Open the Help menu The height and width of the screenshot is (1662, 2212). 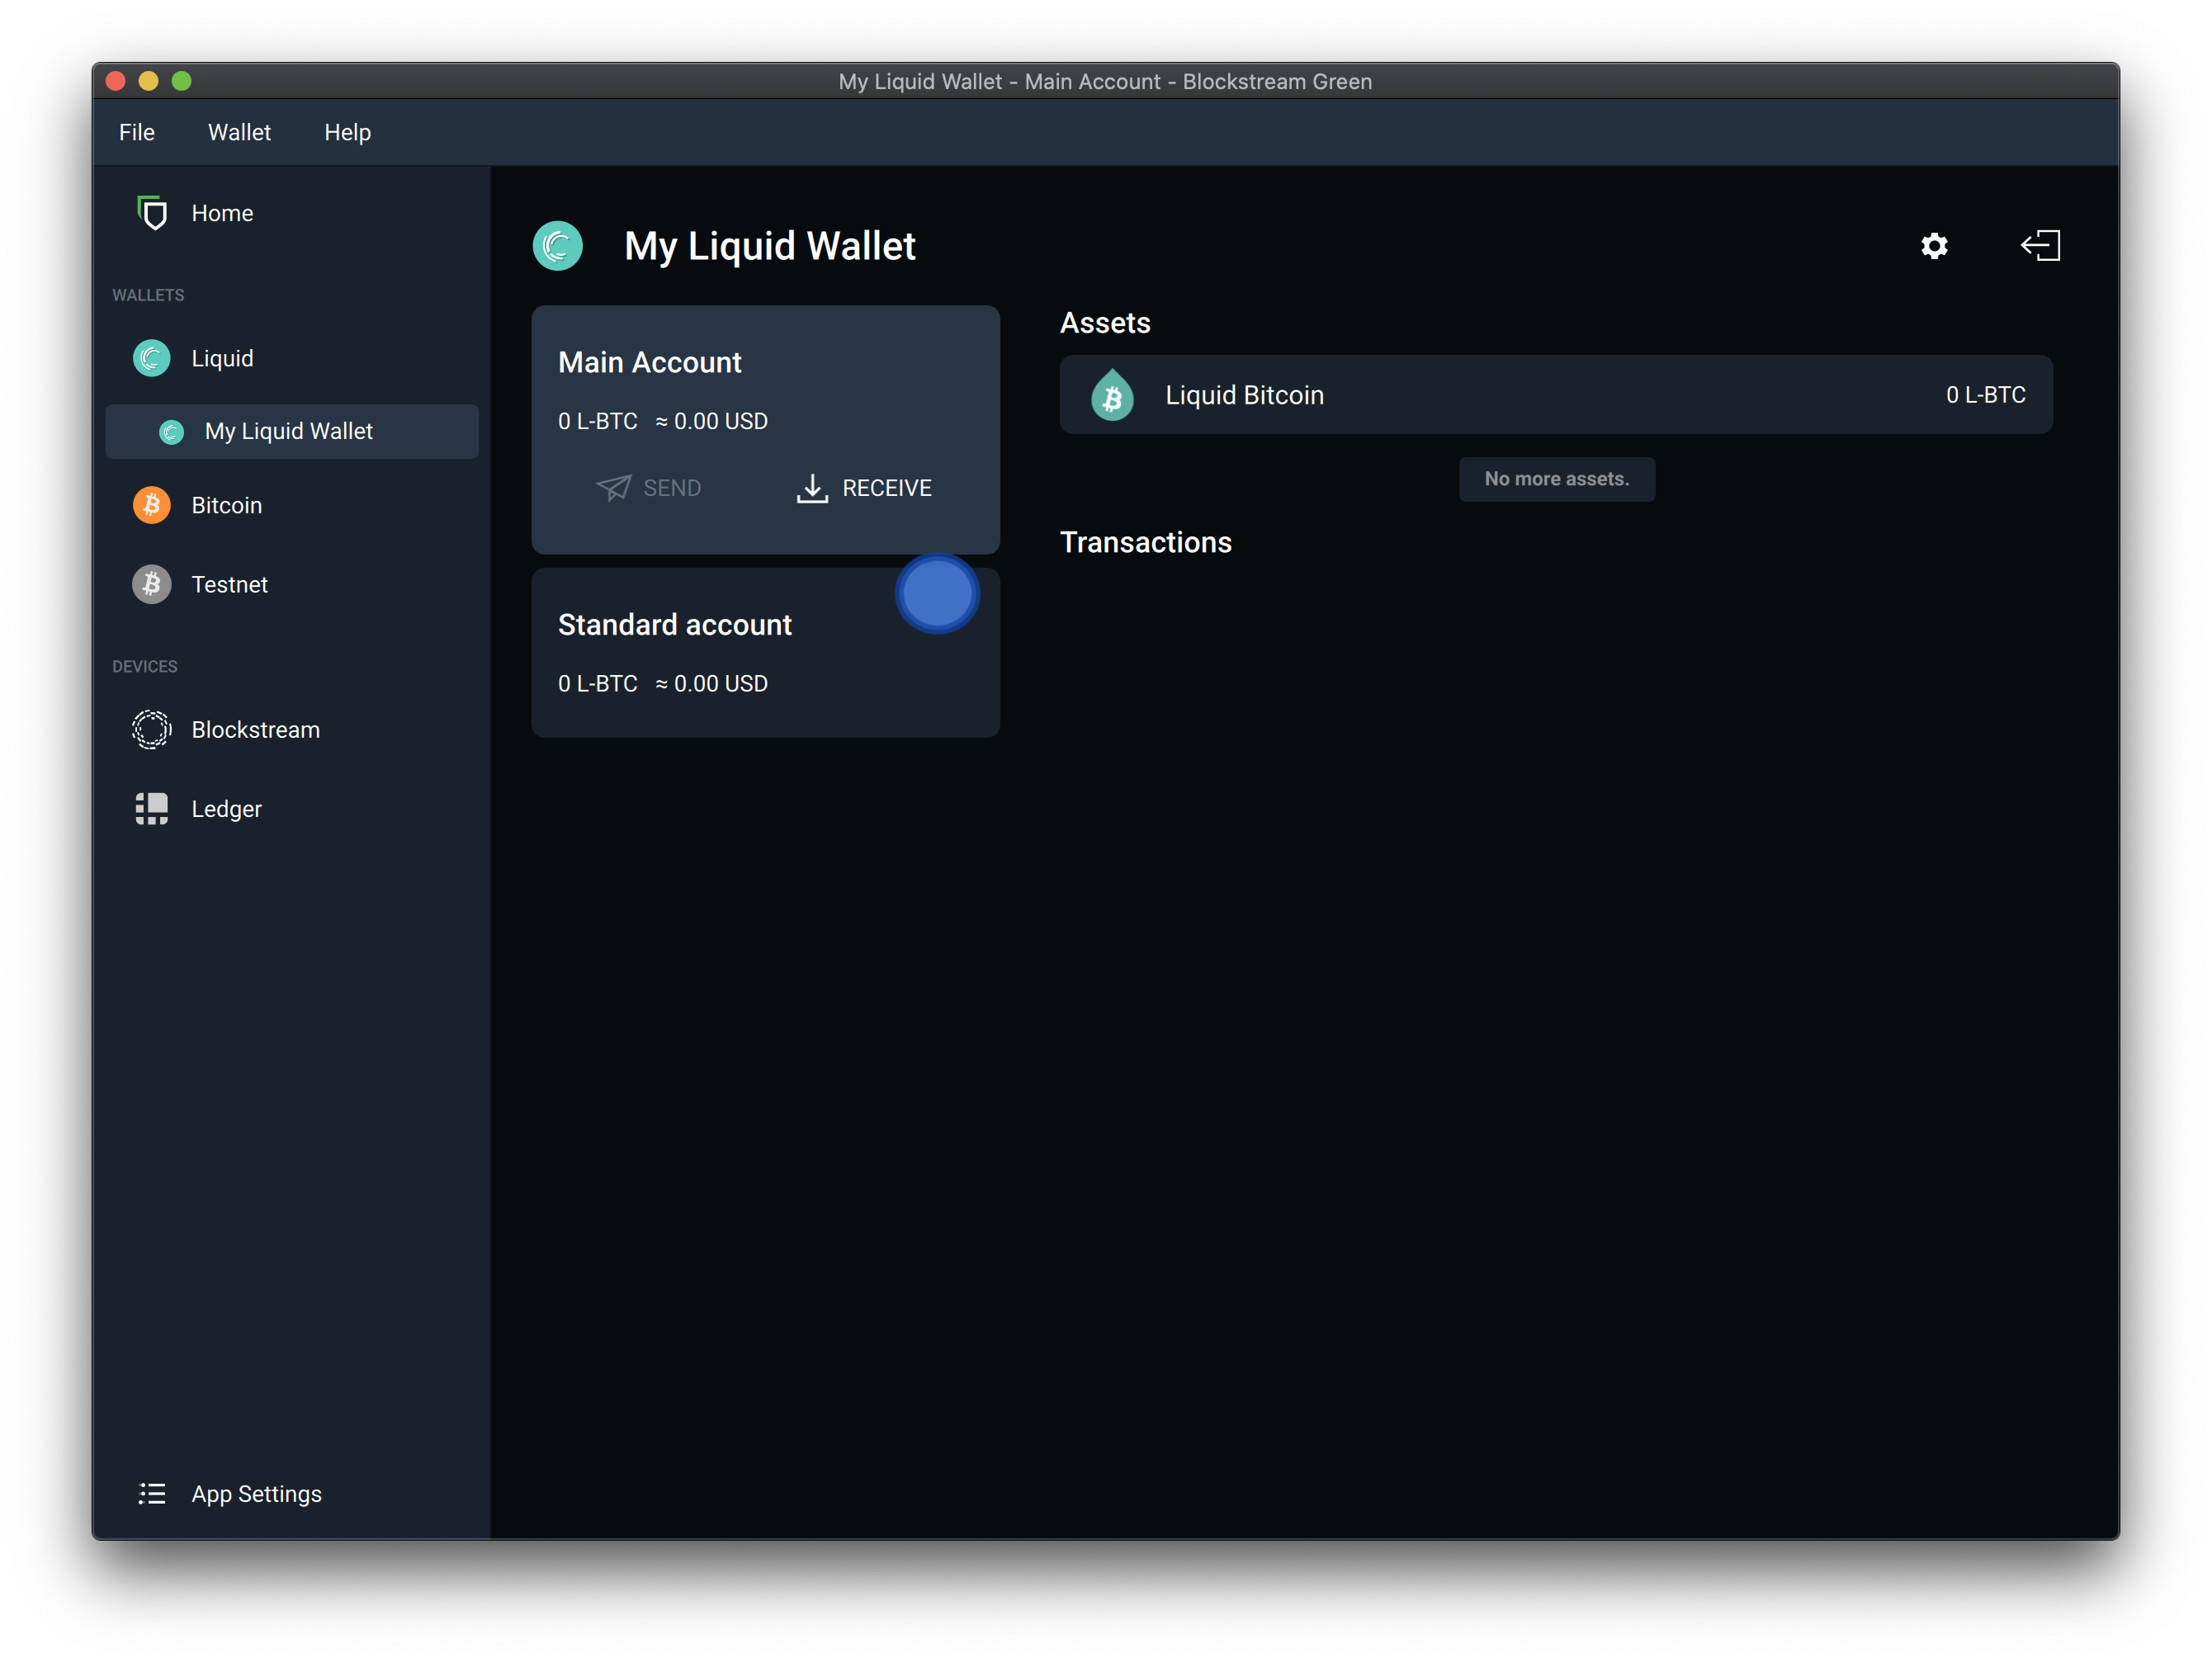coord(347,132)
